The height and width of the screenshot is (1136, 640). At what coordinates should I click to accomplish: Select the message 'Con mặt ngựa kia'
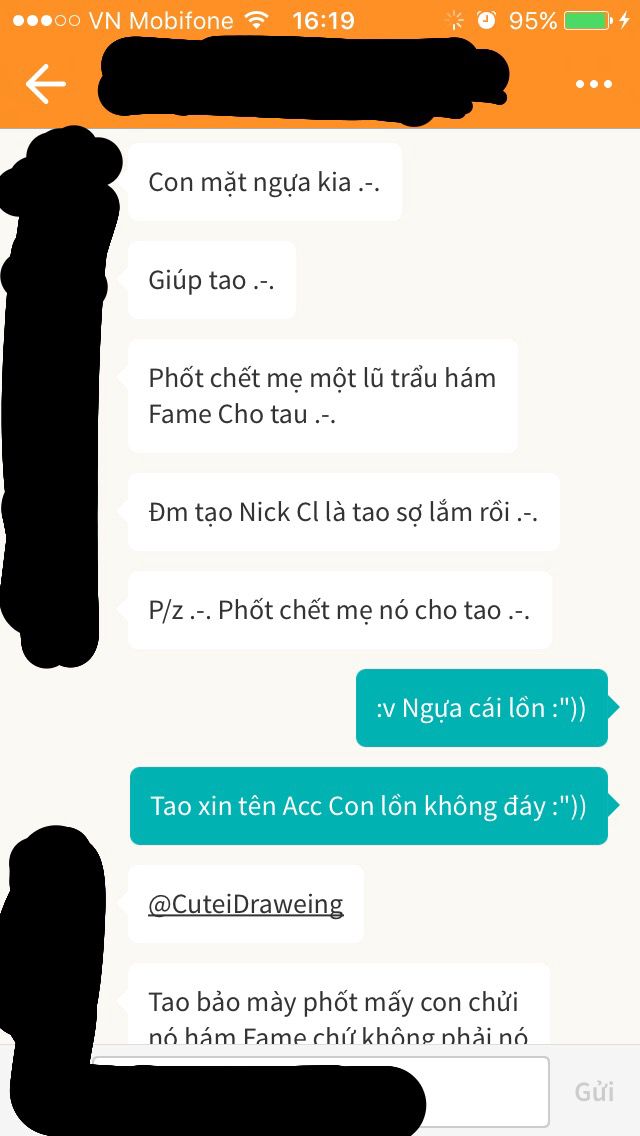(265, 182)
